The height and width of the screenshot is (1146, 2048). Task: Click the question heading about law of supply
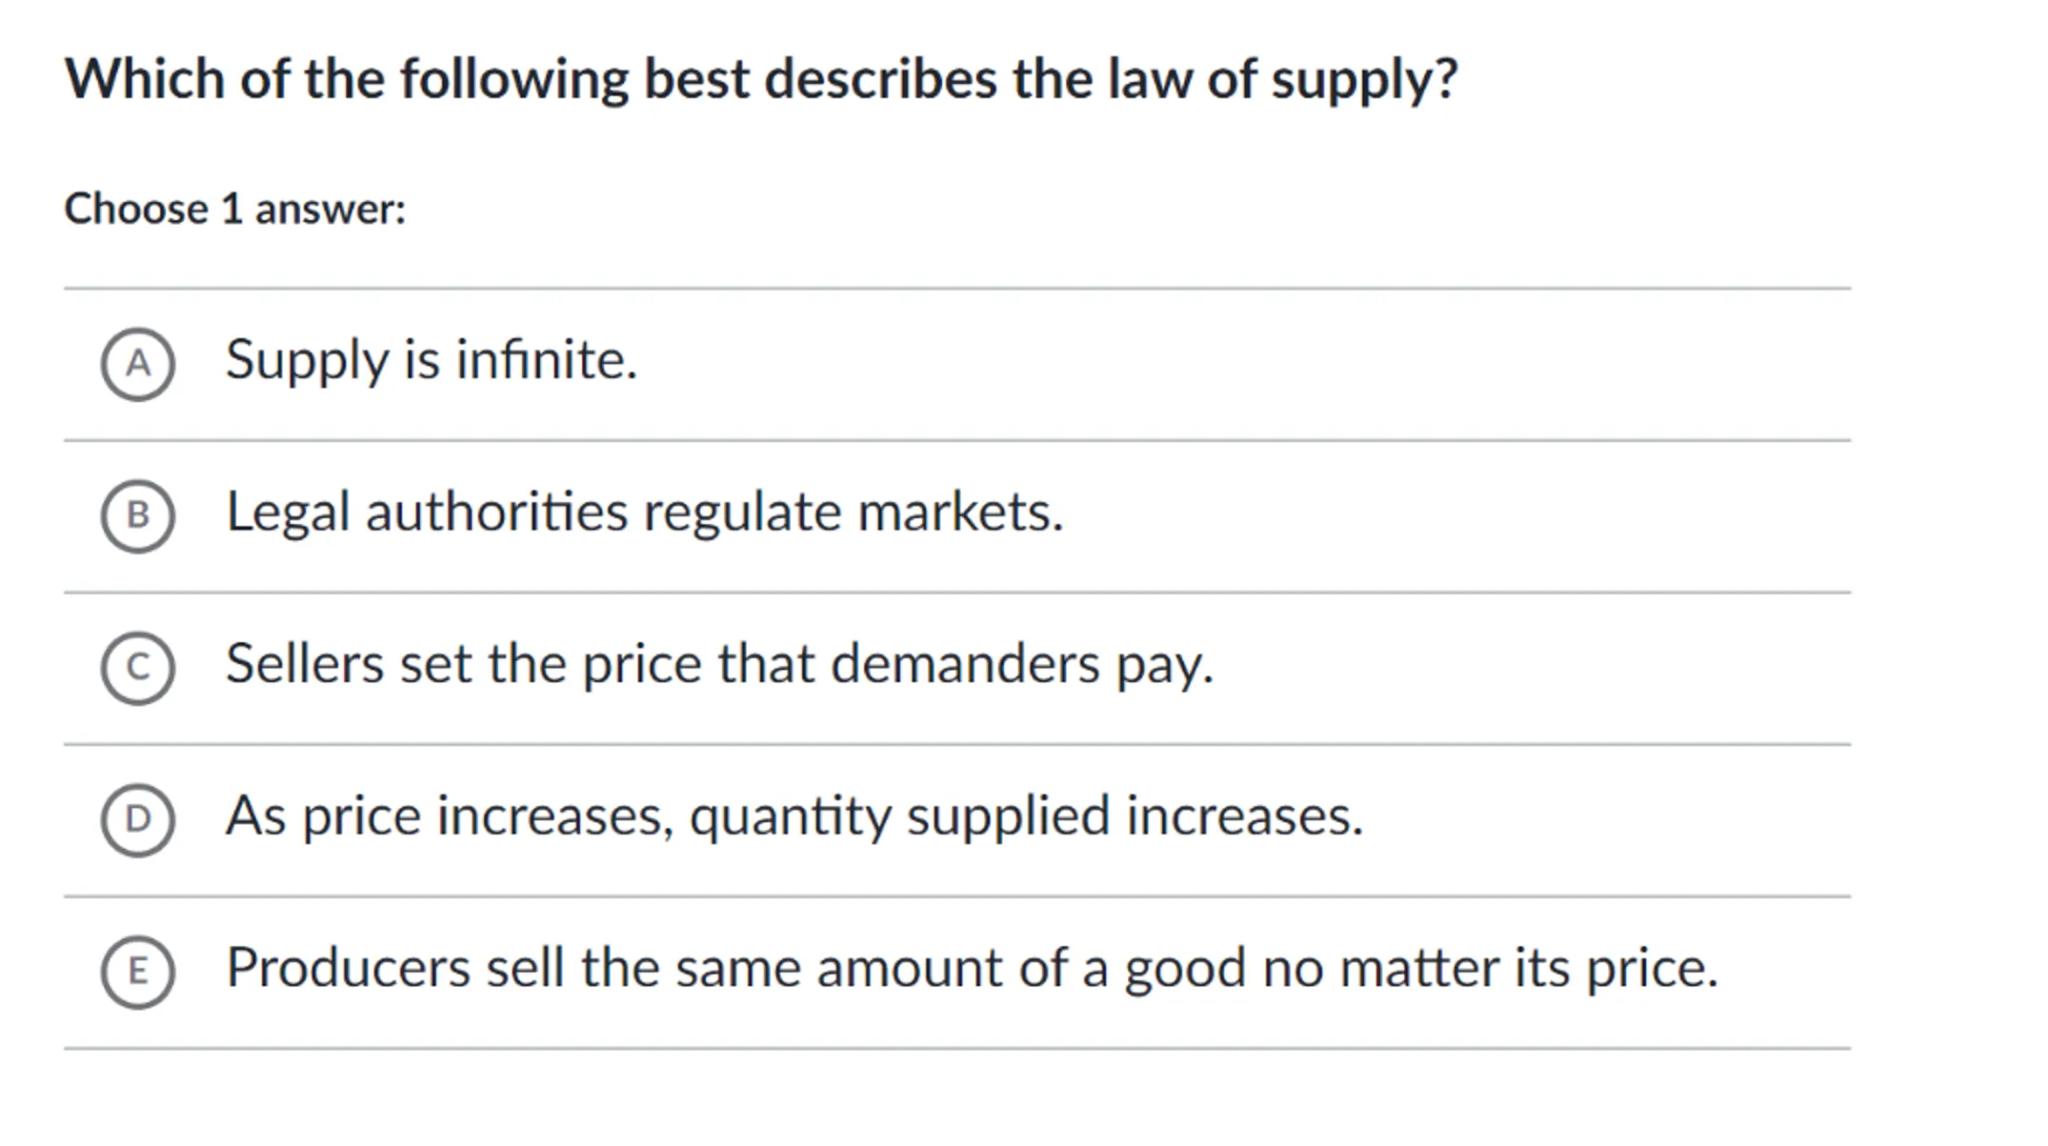pos(761,79)
